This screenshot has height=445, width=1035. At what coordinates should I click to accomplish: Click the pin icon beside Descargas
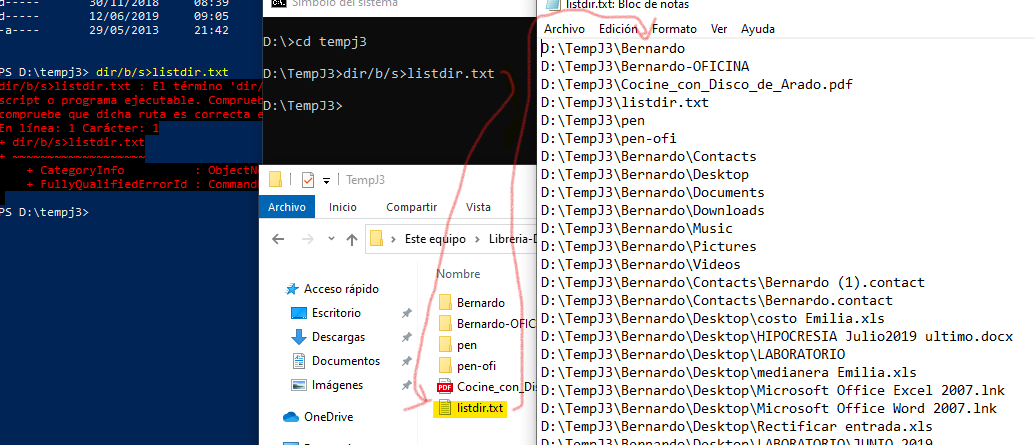pos(407,337)
